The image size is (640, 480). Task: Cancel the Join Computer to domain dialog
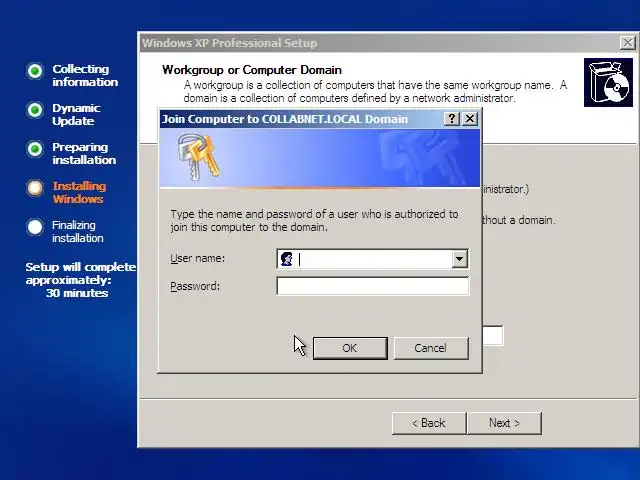431,348
